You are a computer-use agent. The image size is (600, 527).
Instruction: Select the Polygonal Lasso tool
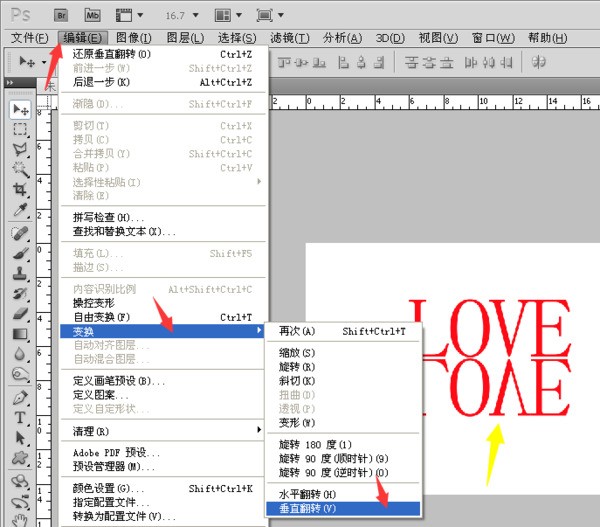coord(20,149)
